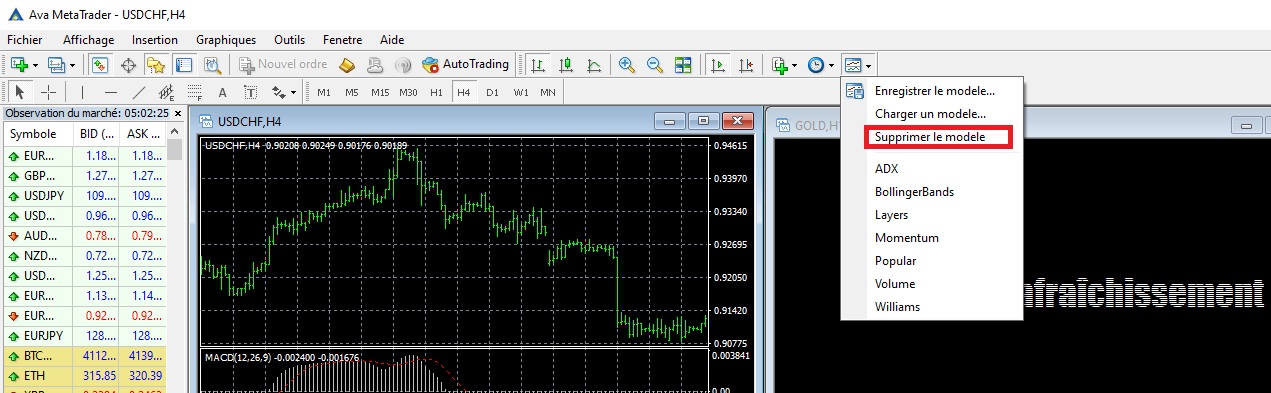This screenshot has height=393, width=1271.
Task: Select the D1 timeframe button
Action: click(492, 93)
